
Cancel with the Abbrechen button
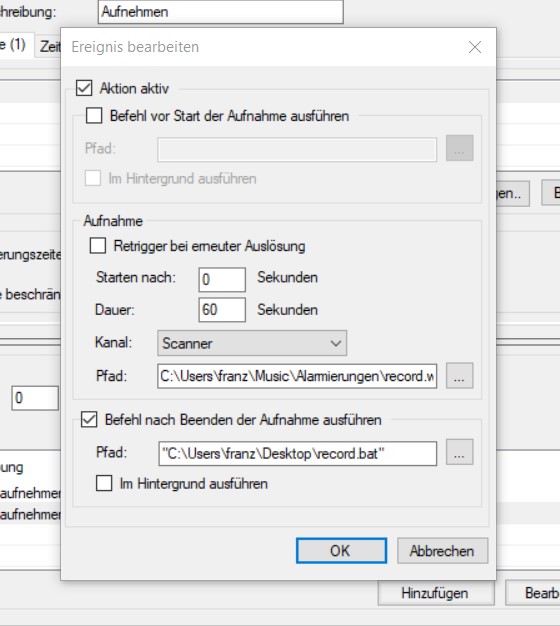pyautogui.click(x=442, y=551)
